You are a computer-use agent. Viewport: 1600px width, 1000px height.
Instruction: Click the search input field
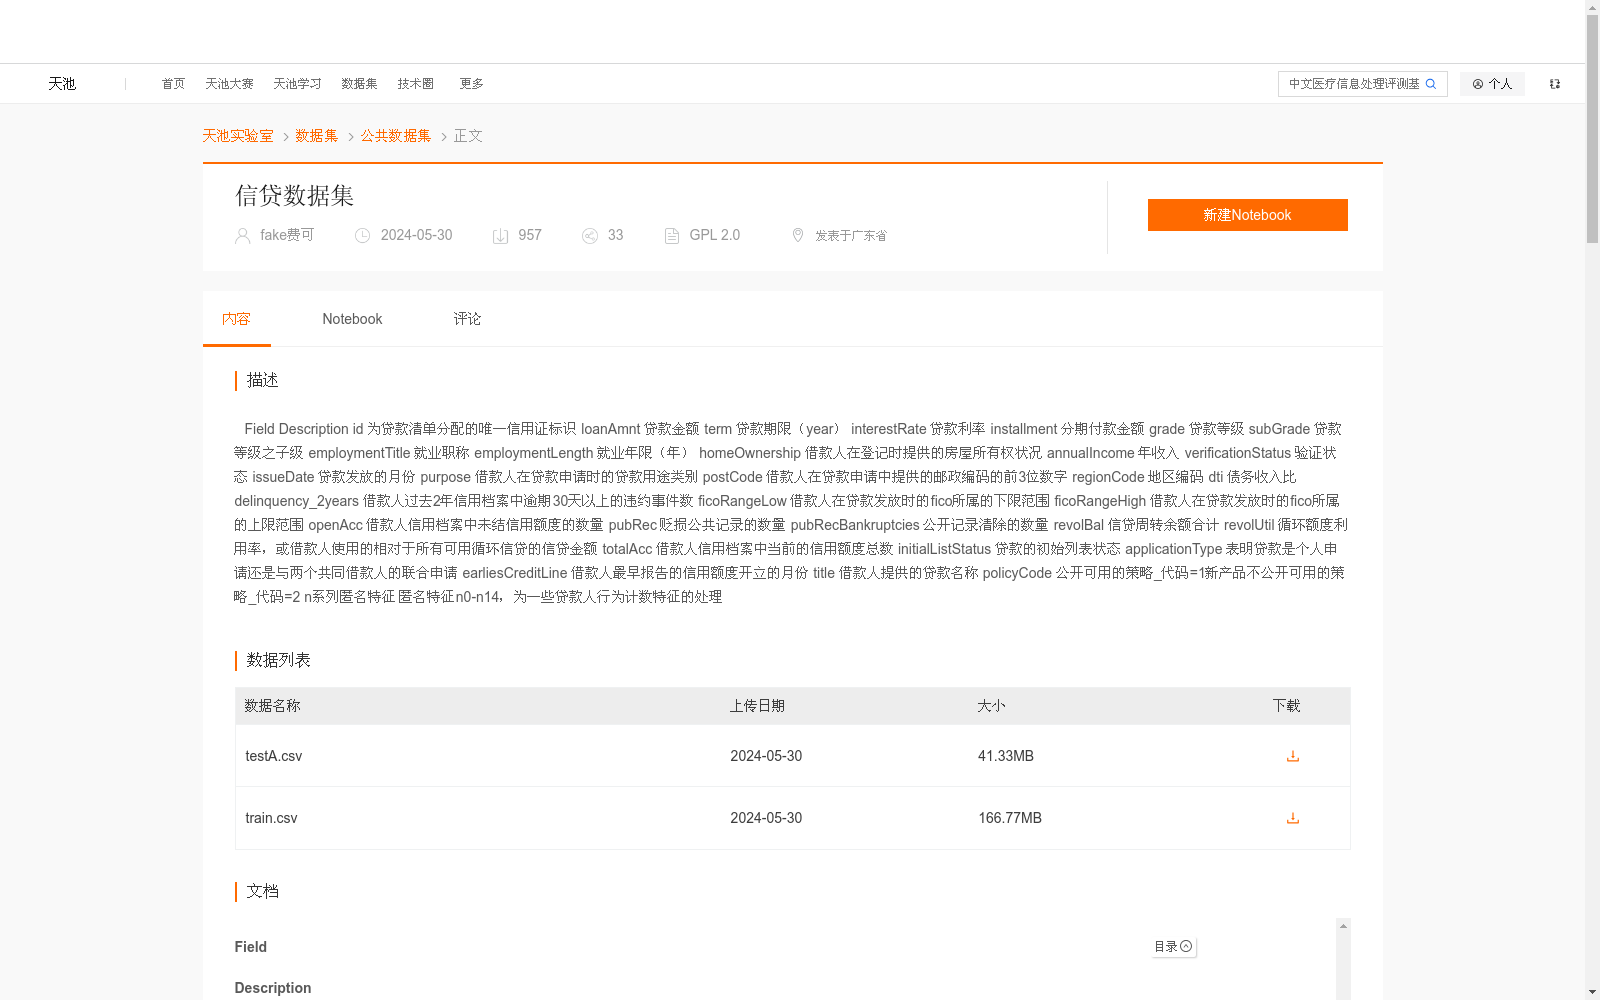[1354, 84]
